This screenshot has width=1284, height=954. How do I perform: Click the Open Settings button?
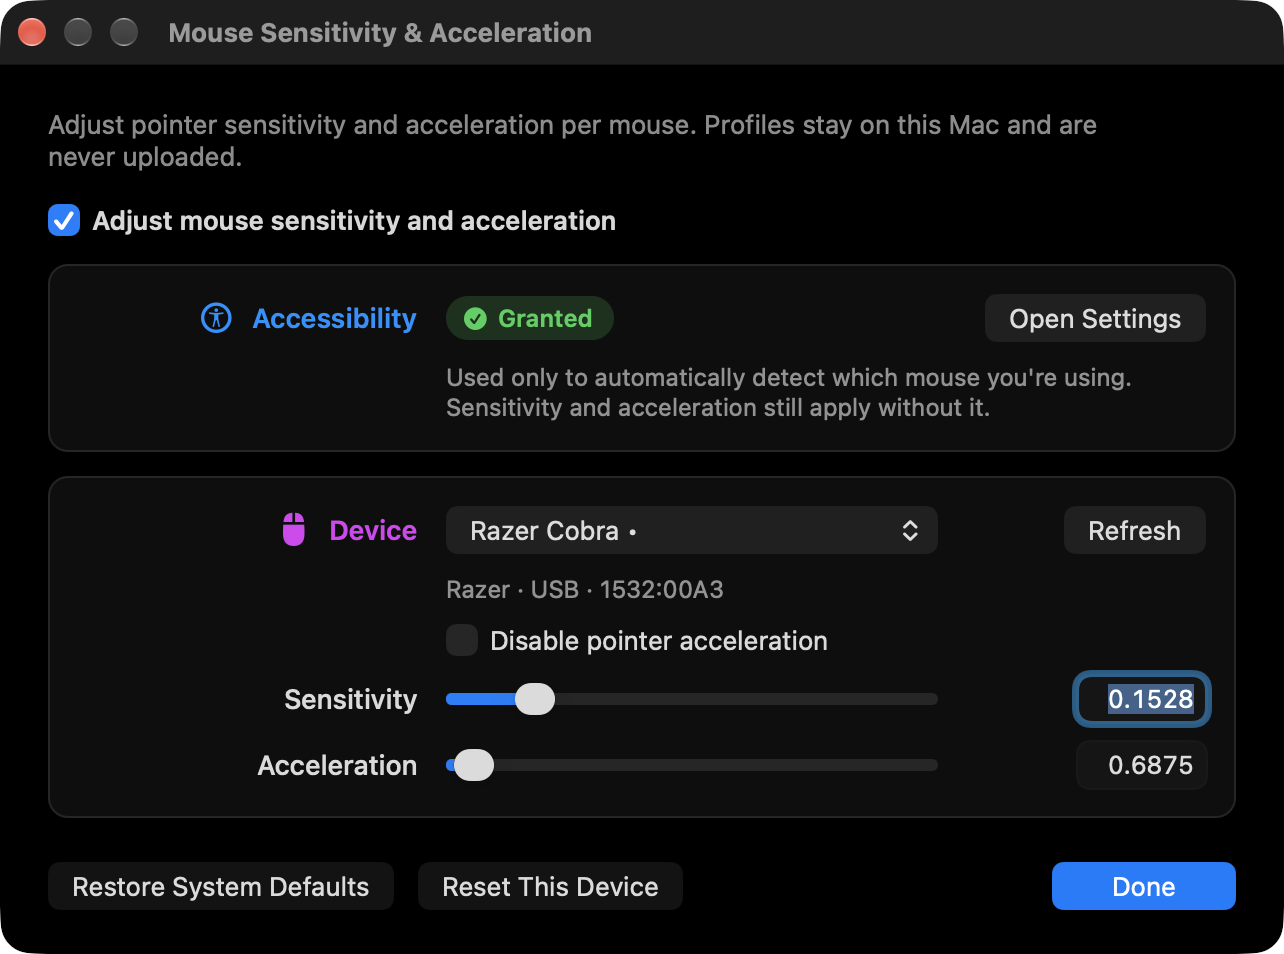[1095, 318]
